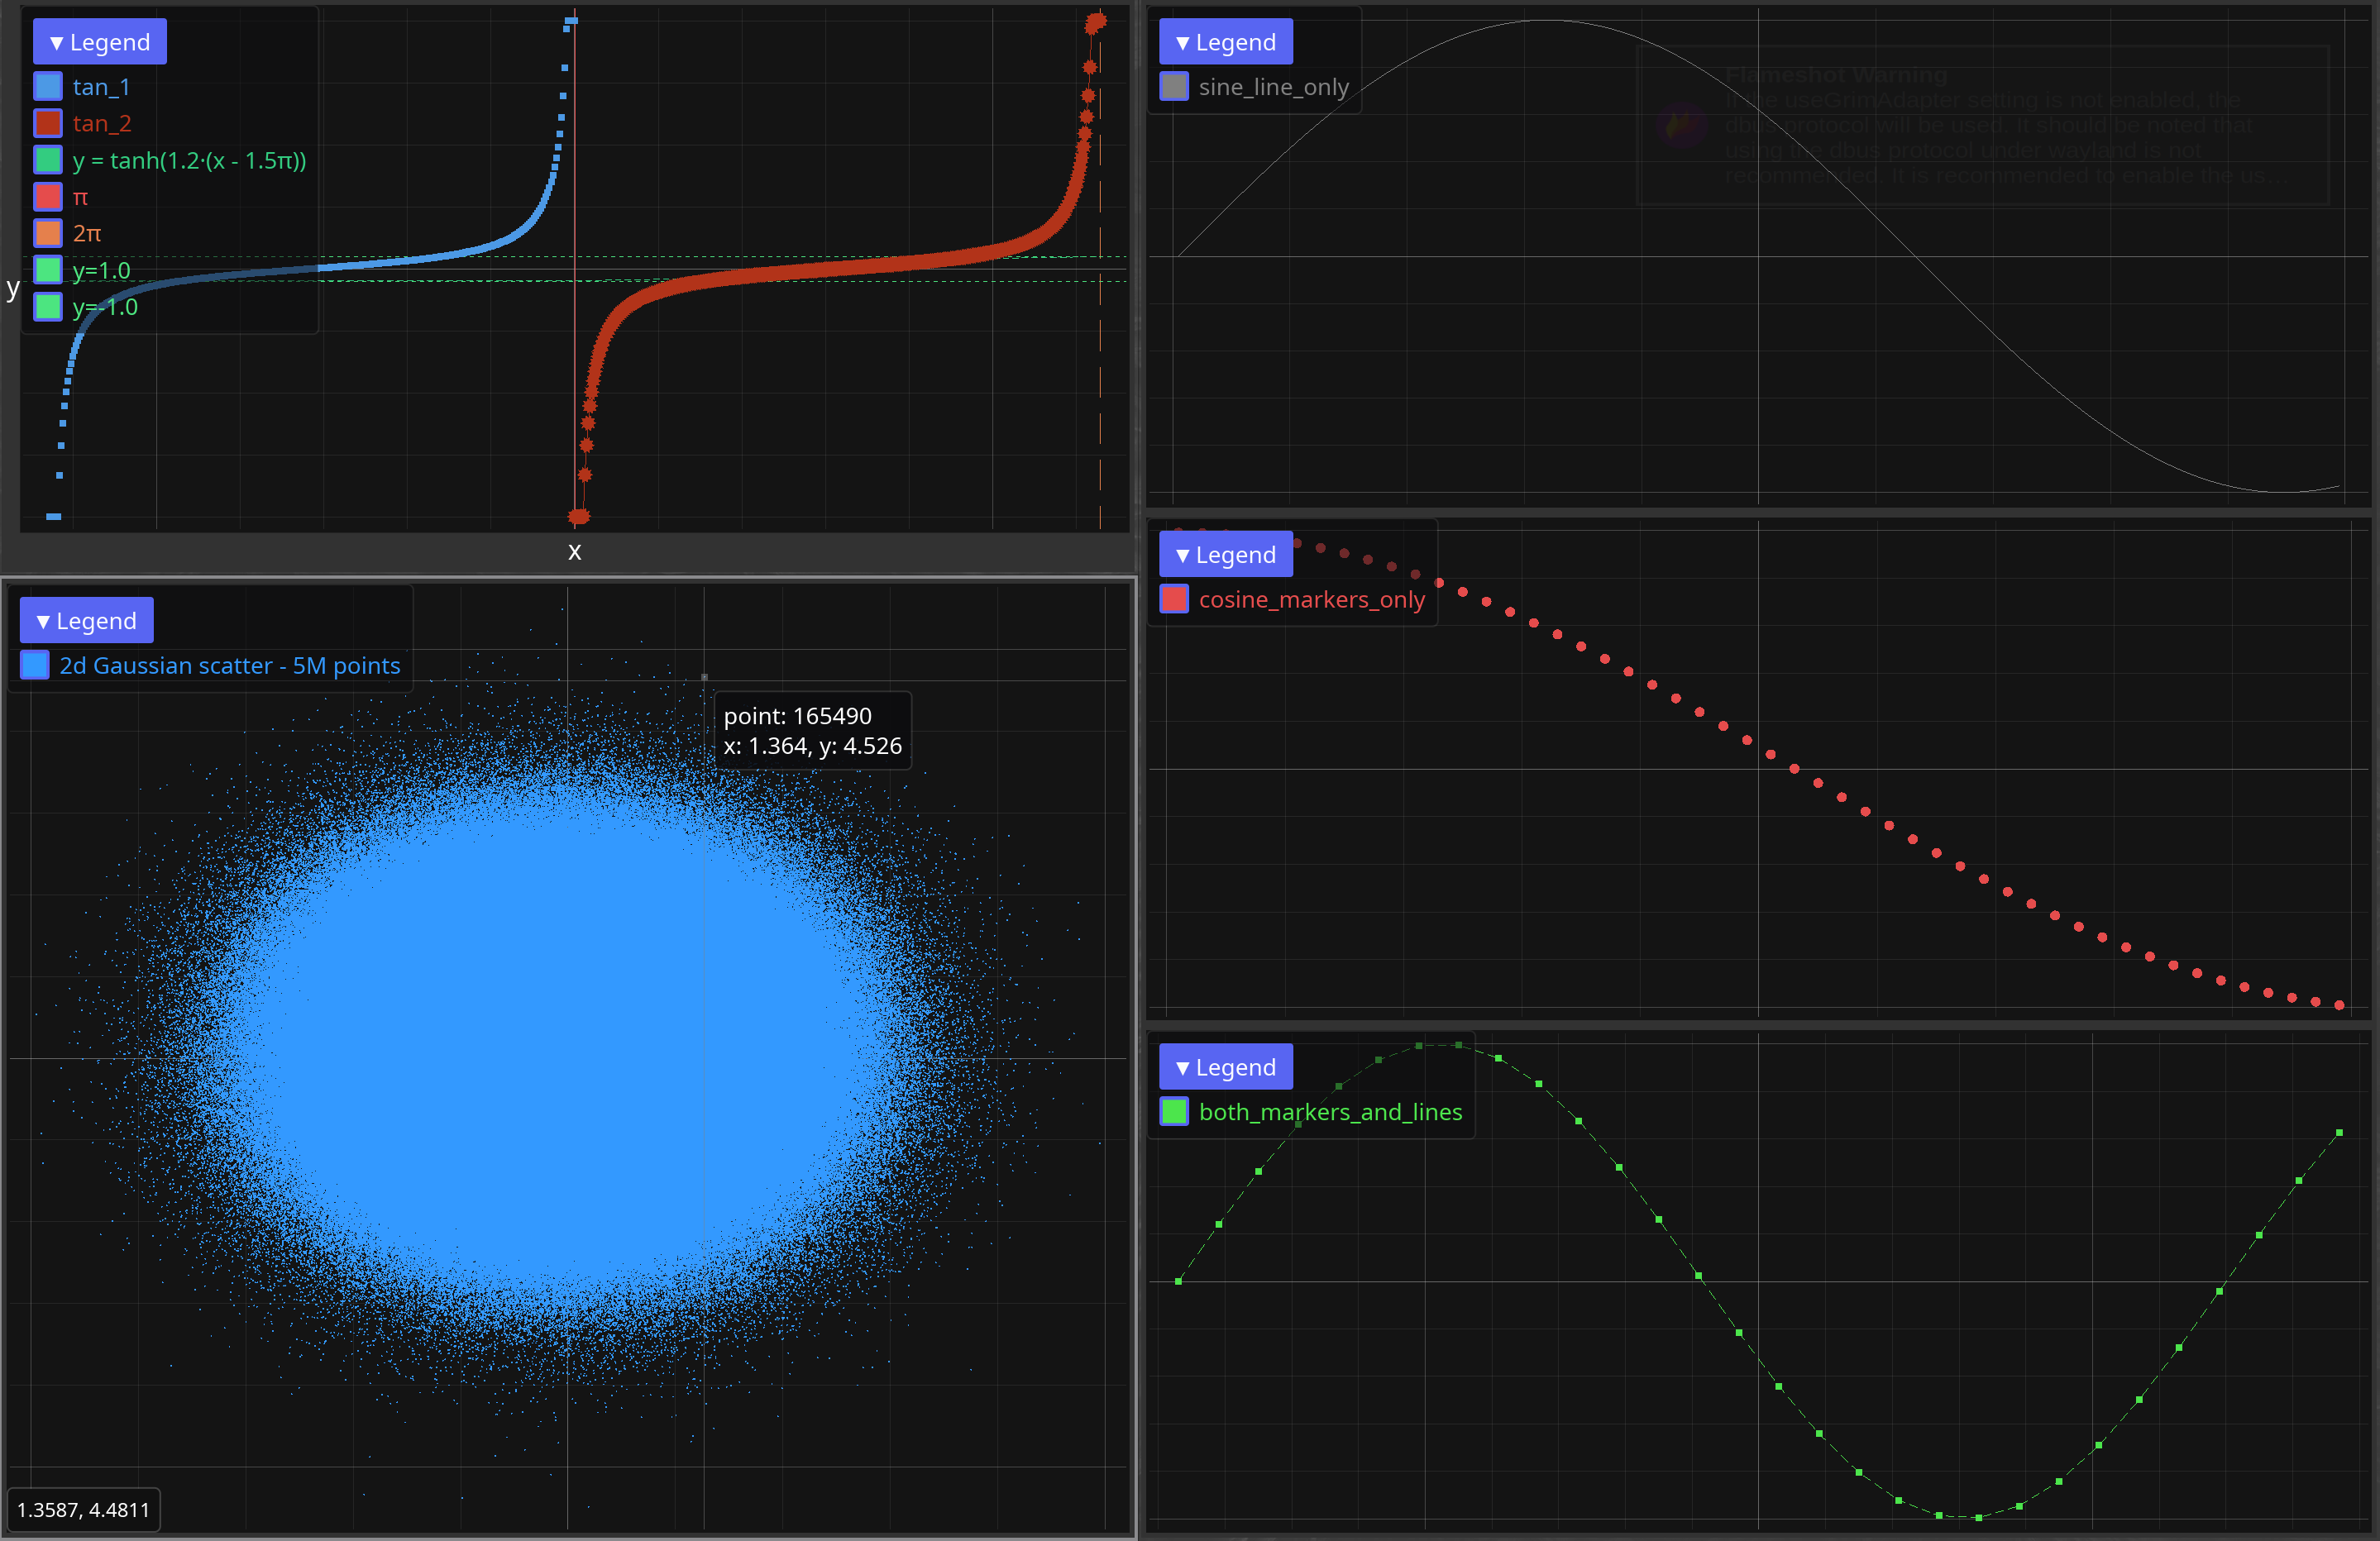Click the y=-1.0 green legend swatch
The image size is (2380, 1541).
click(x=48, y=307)
